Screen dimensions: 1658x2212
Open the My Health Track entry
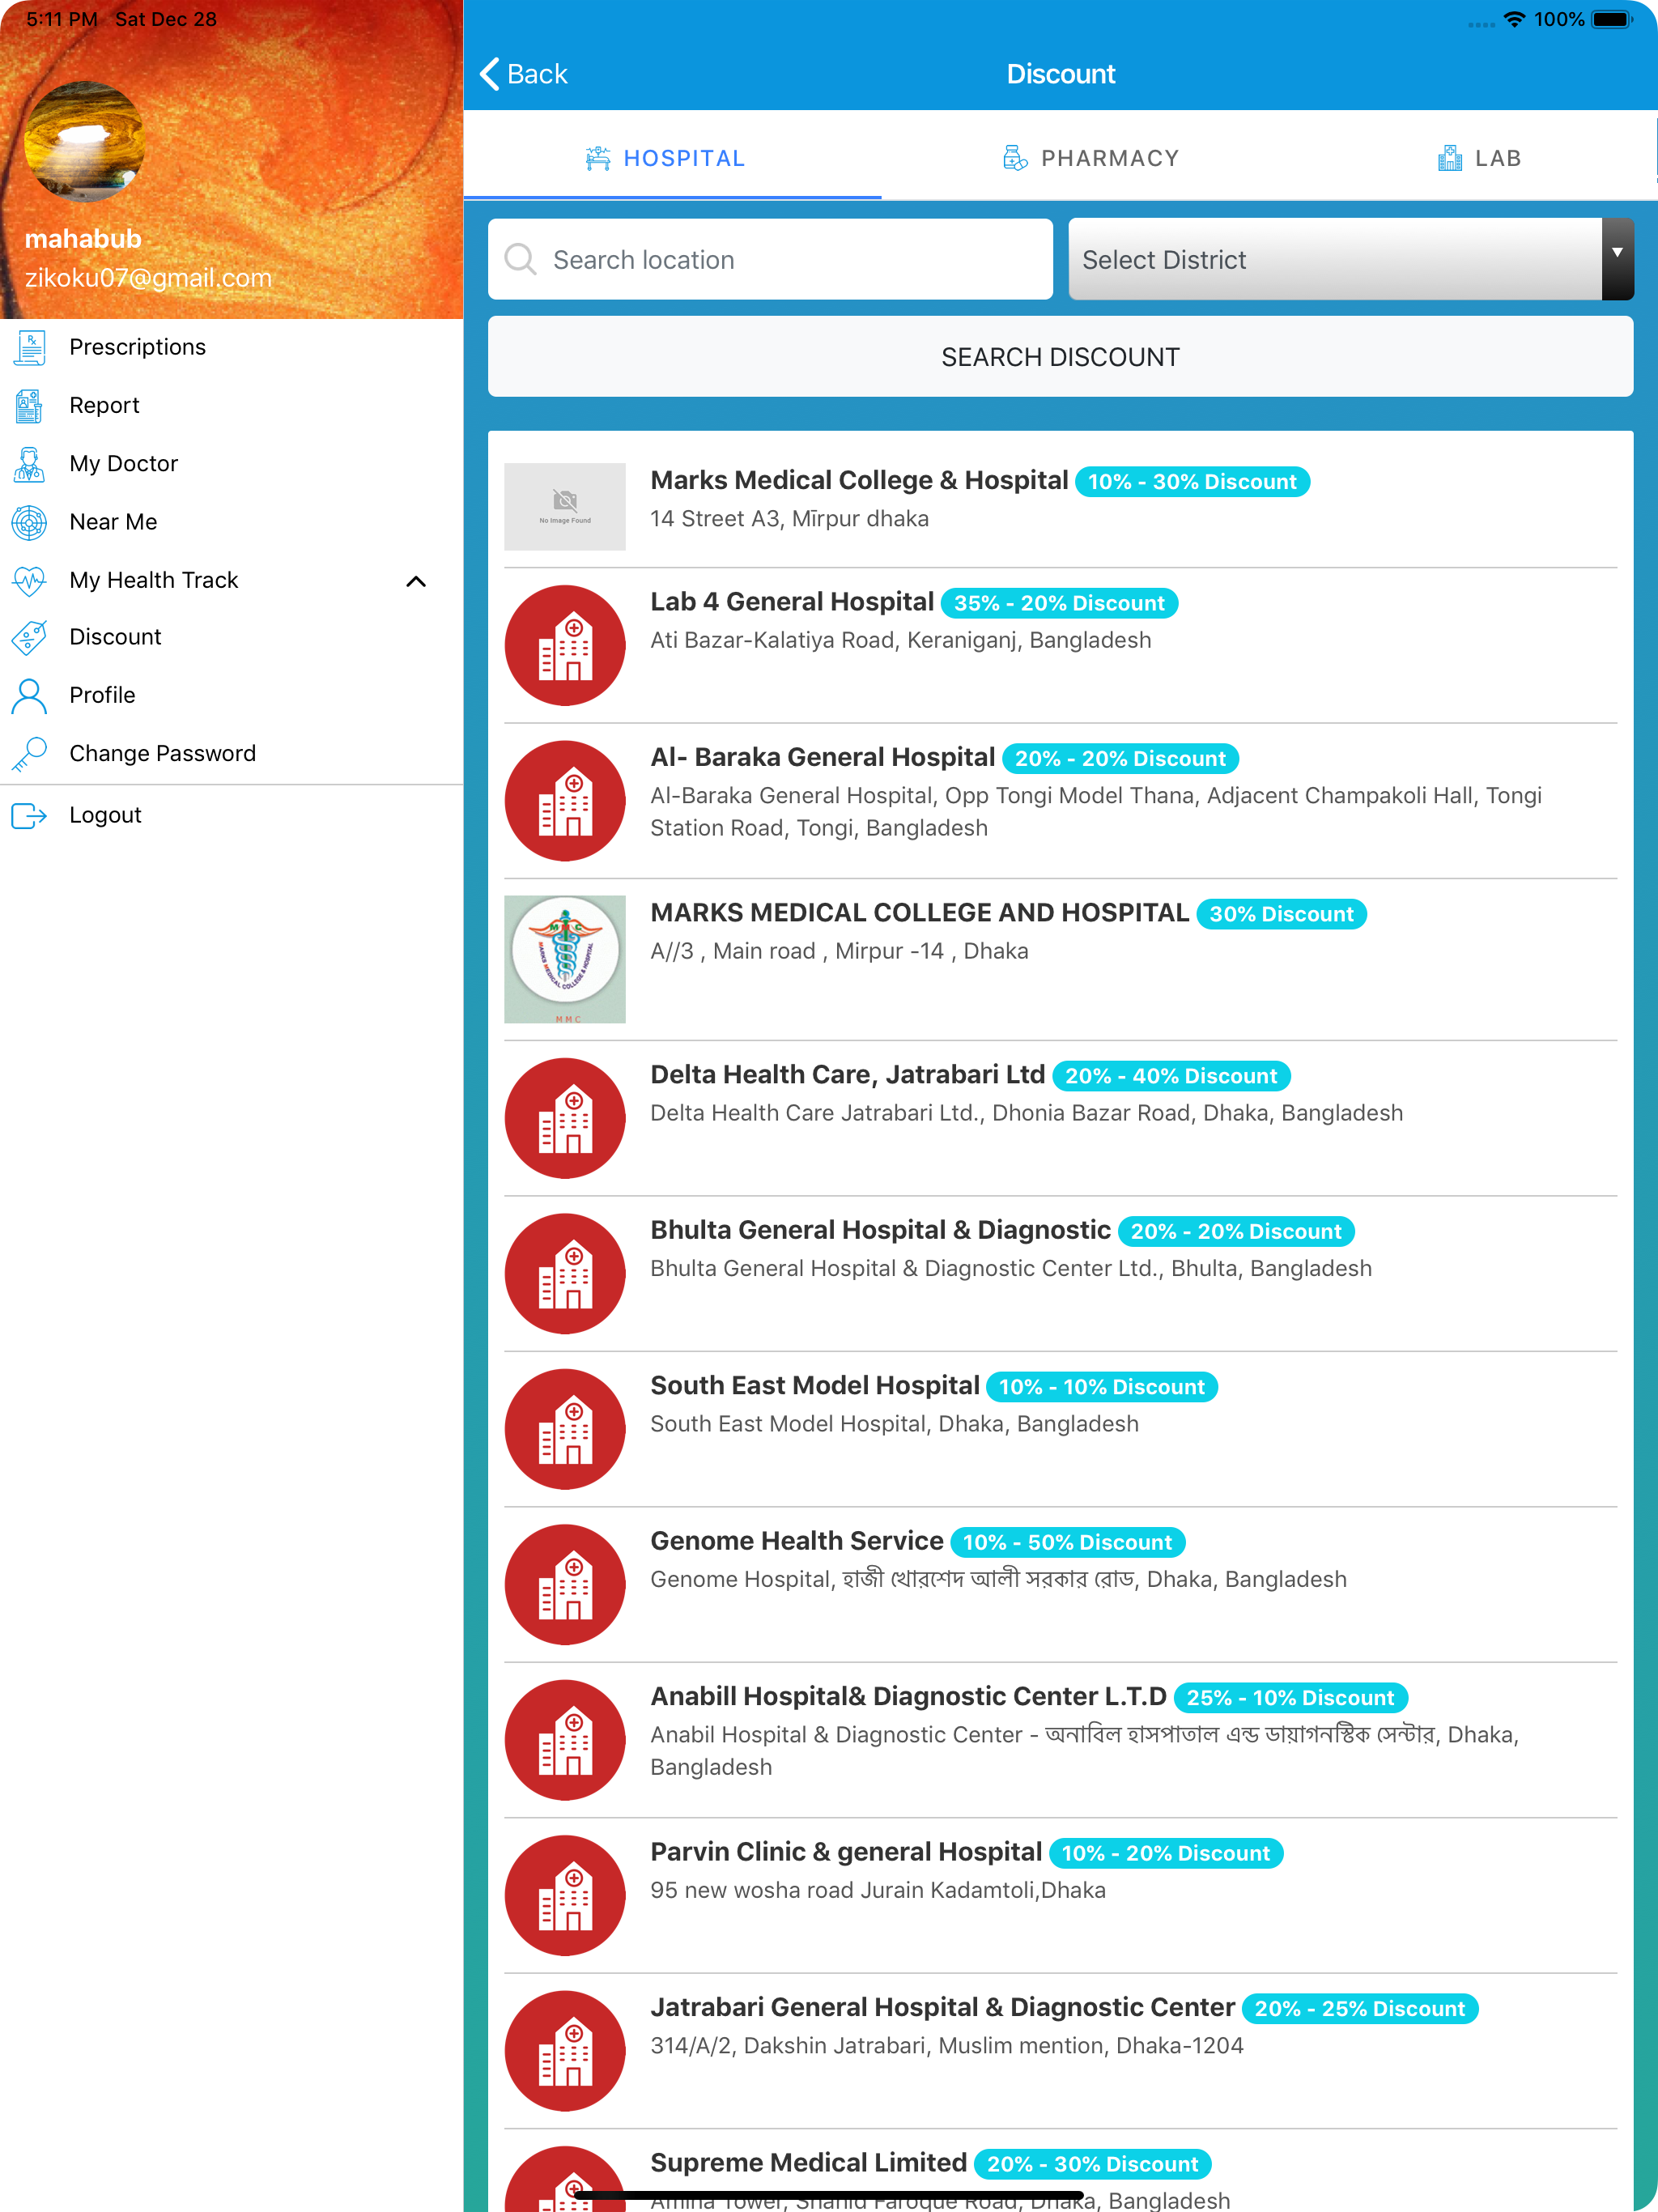click(231, 580)
